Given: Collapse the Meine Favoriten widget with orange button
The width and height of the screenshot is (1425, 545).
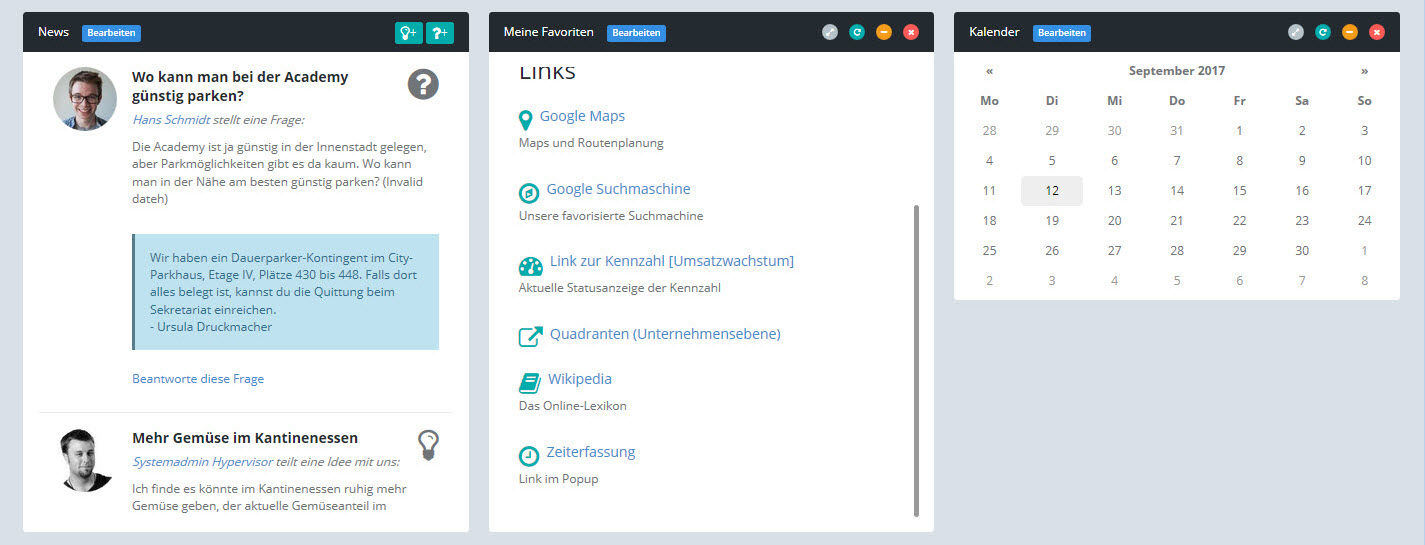Looking at the screenshot, I should [x=883, y=32].
